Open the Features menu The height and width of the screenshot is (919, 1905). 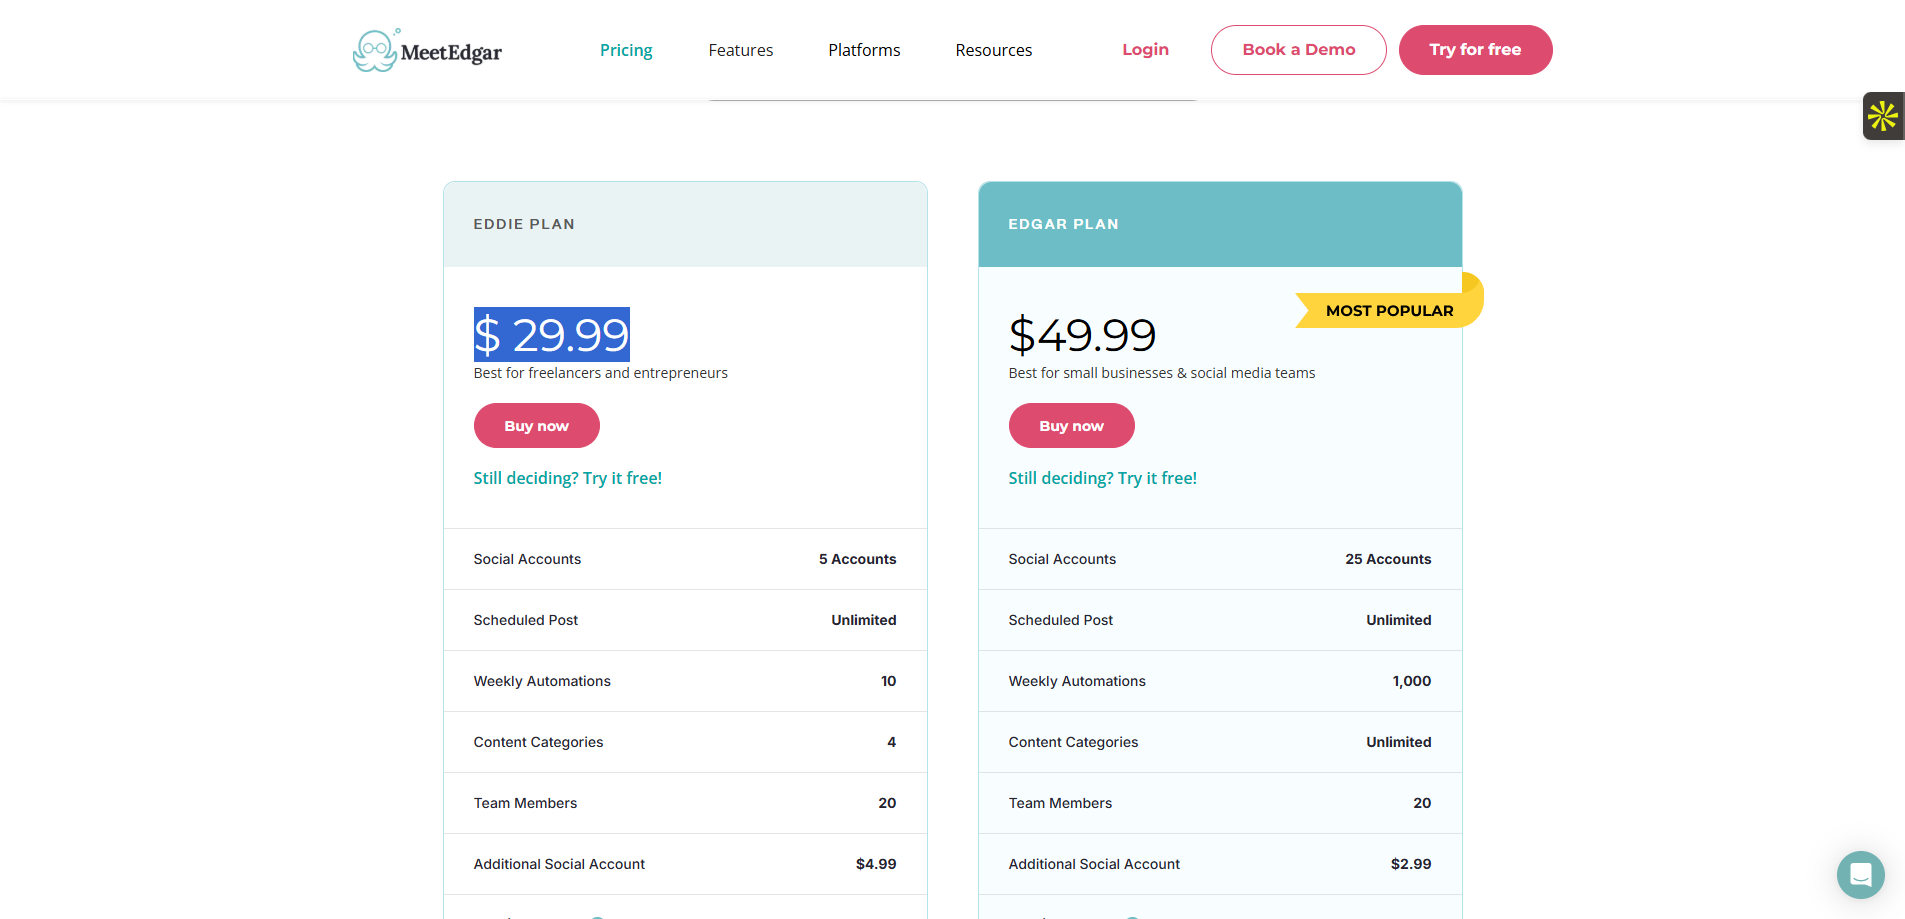click(x=740, y=50)
